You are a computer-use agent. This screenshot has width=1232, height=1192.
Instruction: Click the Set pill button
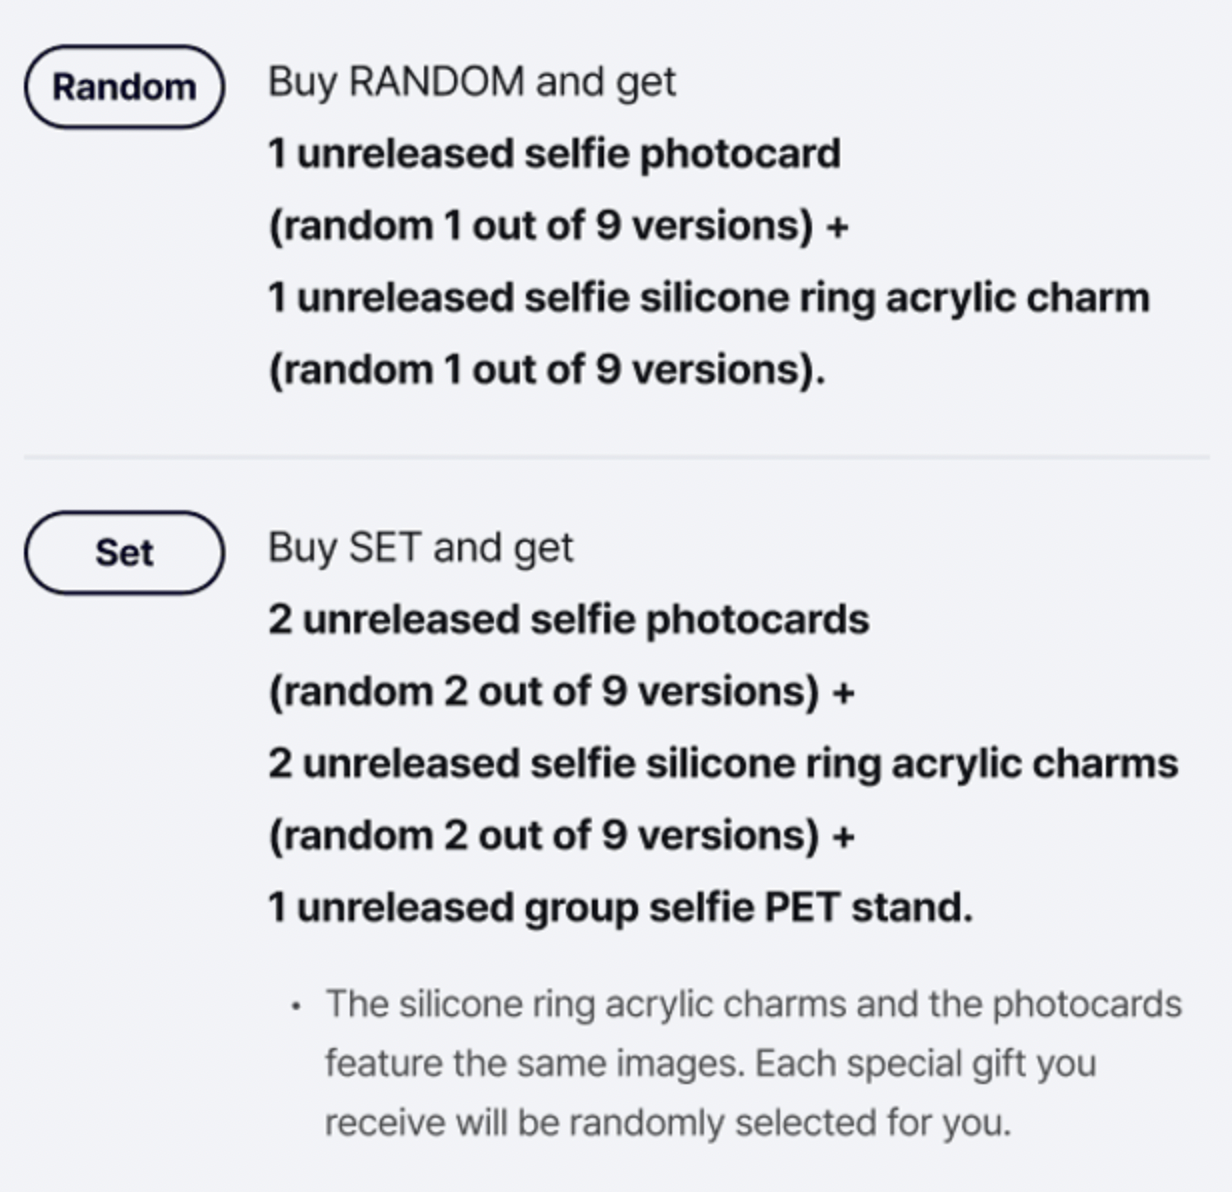click(124, 553)
